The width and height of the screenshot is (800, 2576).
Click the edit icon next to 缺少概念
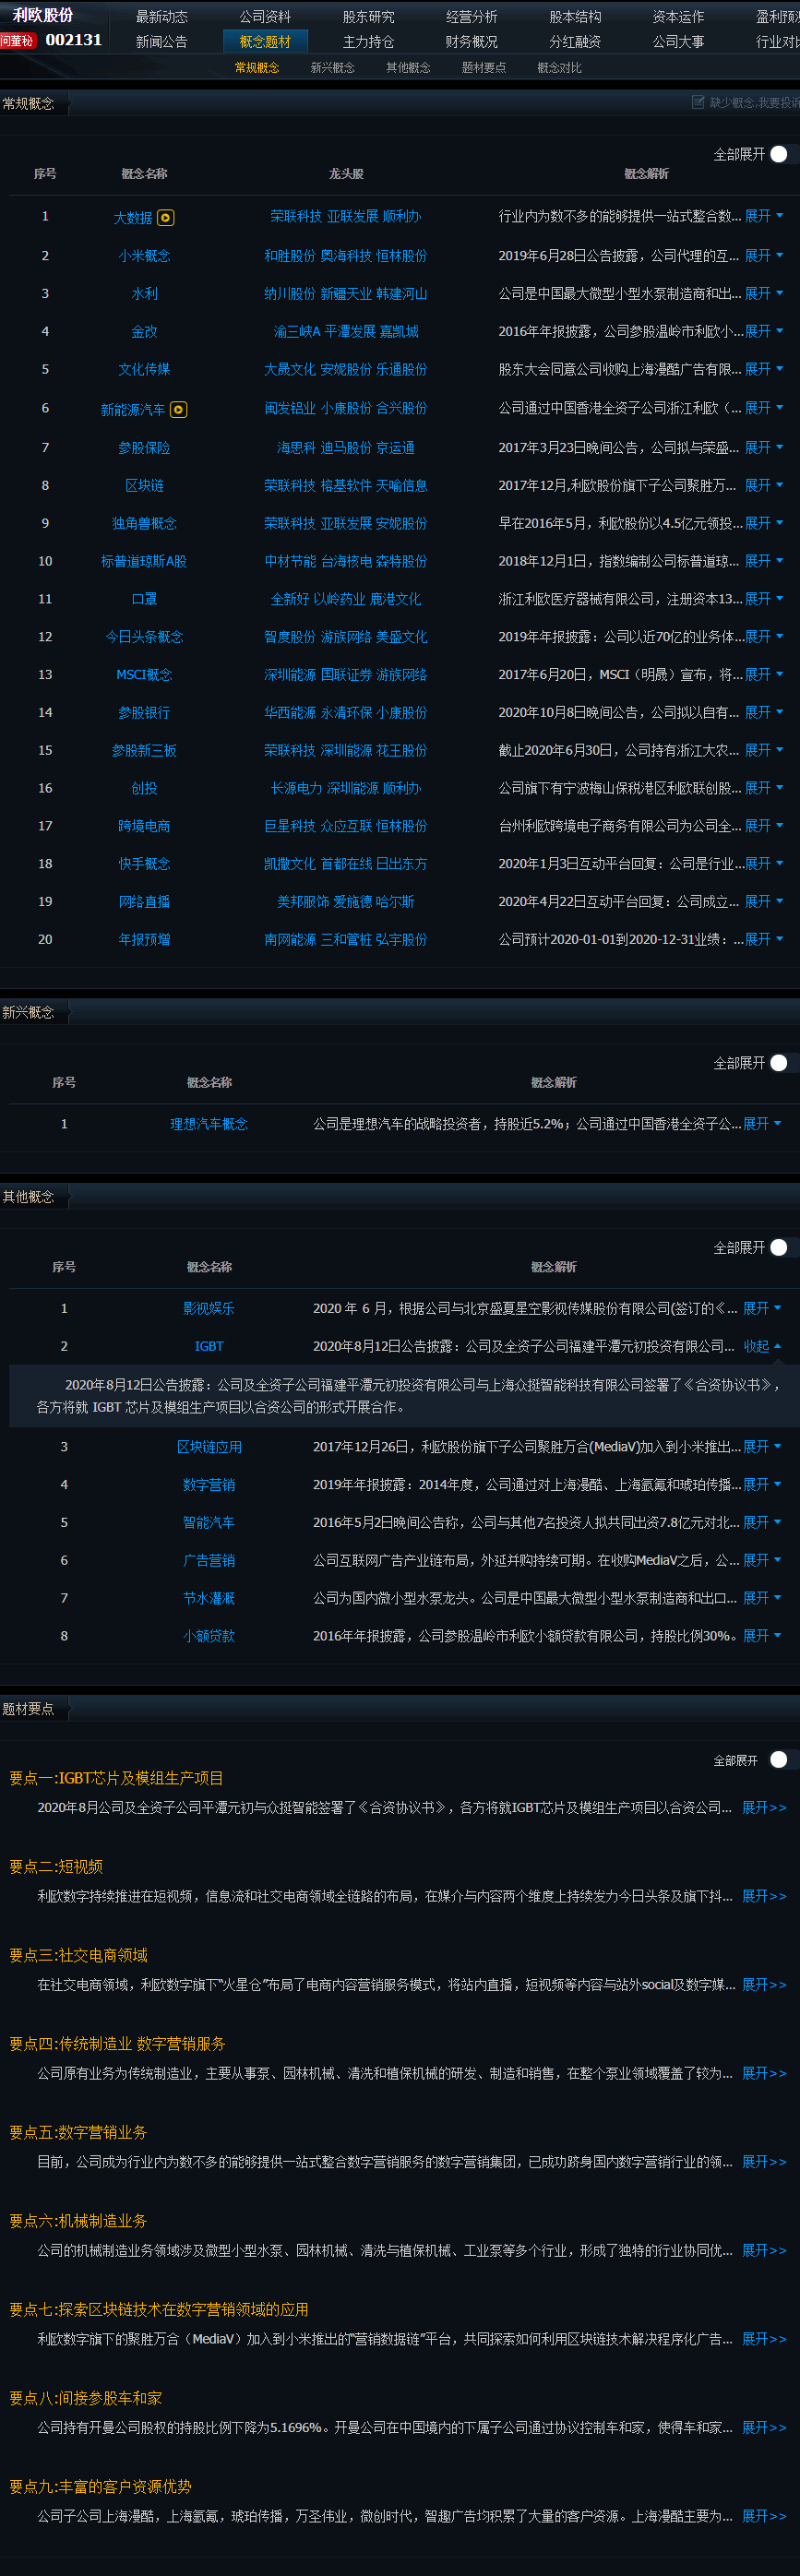pos(698,102)
